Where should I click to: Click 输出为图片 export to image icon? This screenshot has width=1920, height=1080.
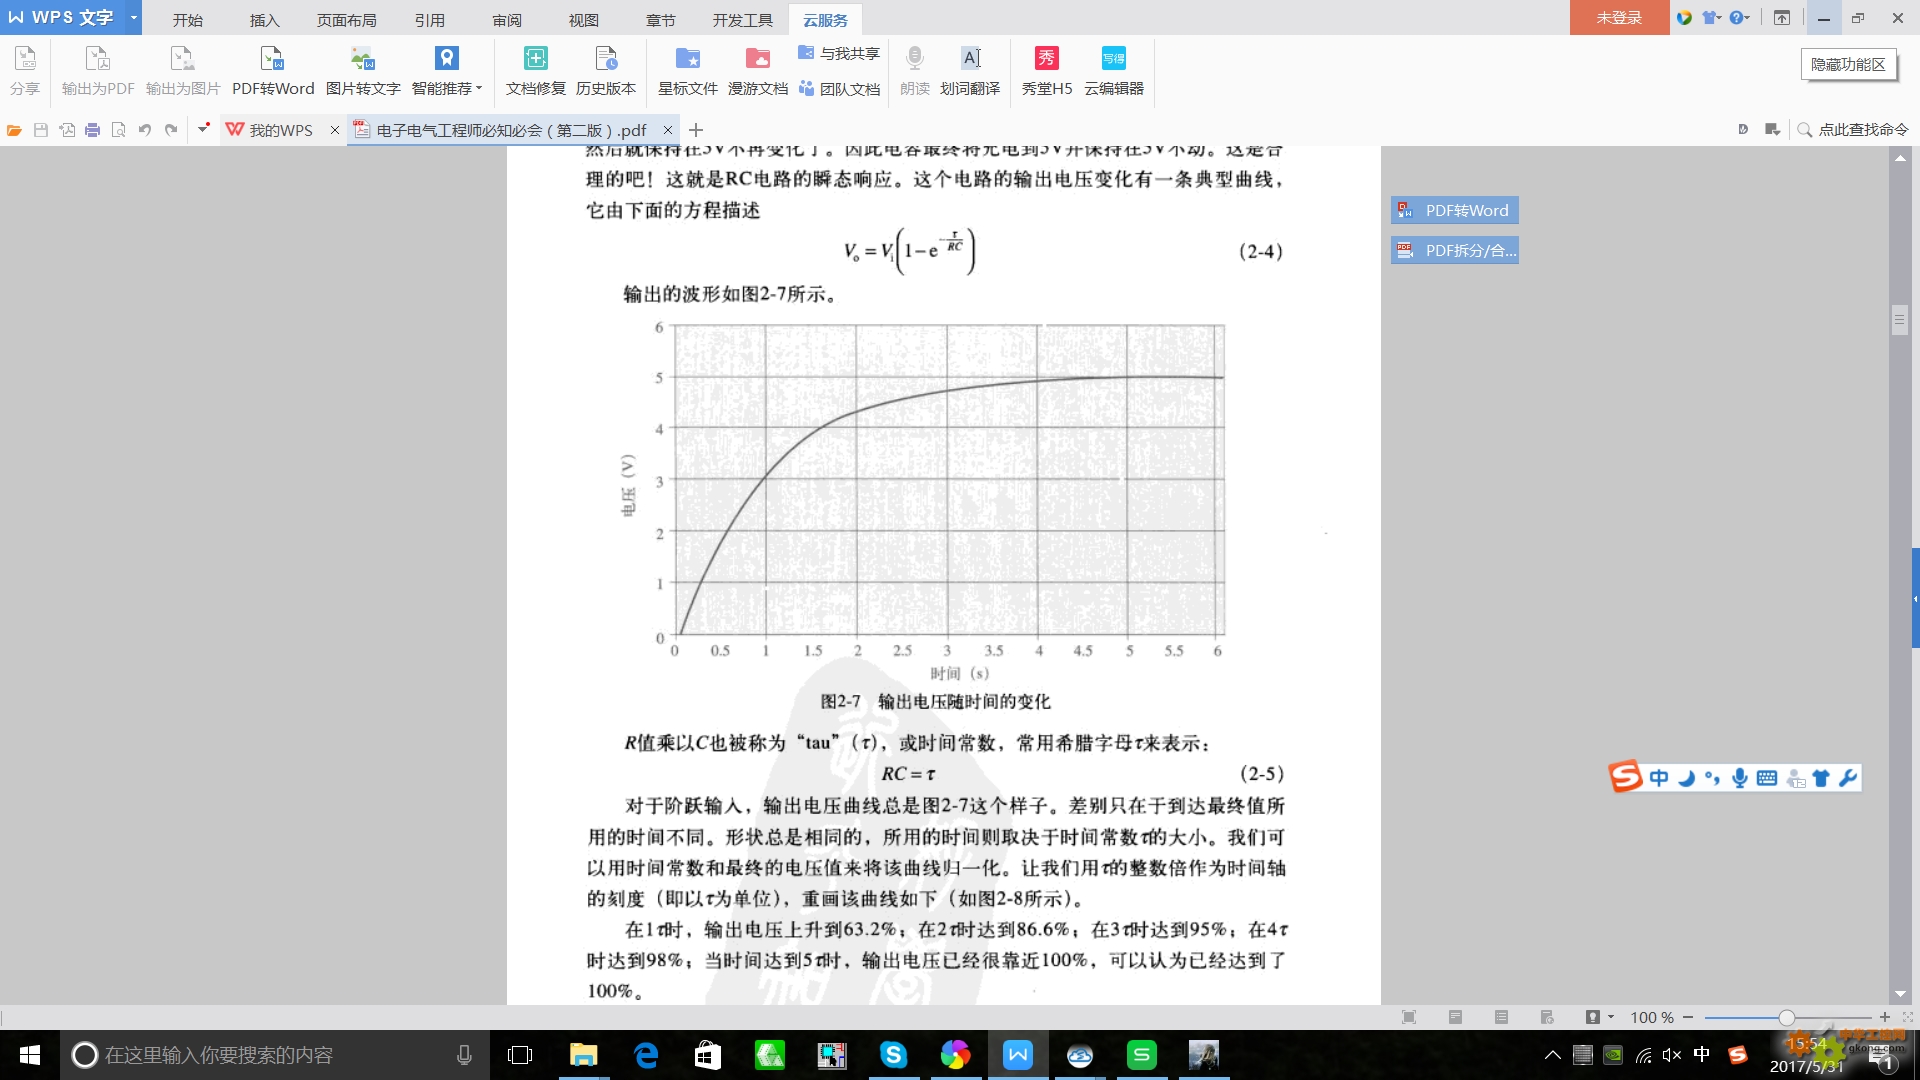pyautogui.click(x=183, y=70)
